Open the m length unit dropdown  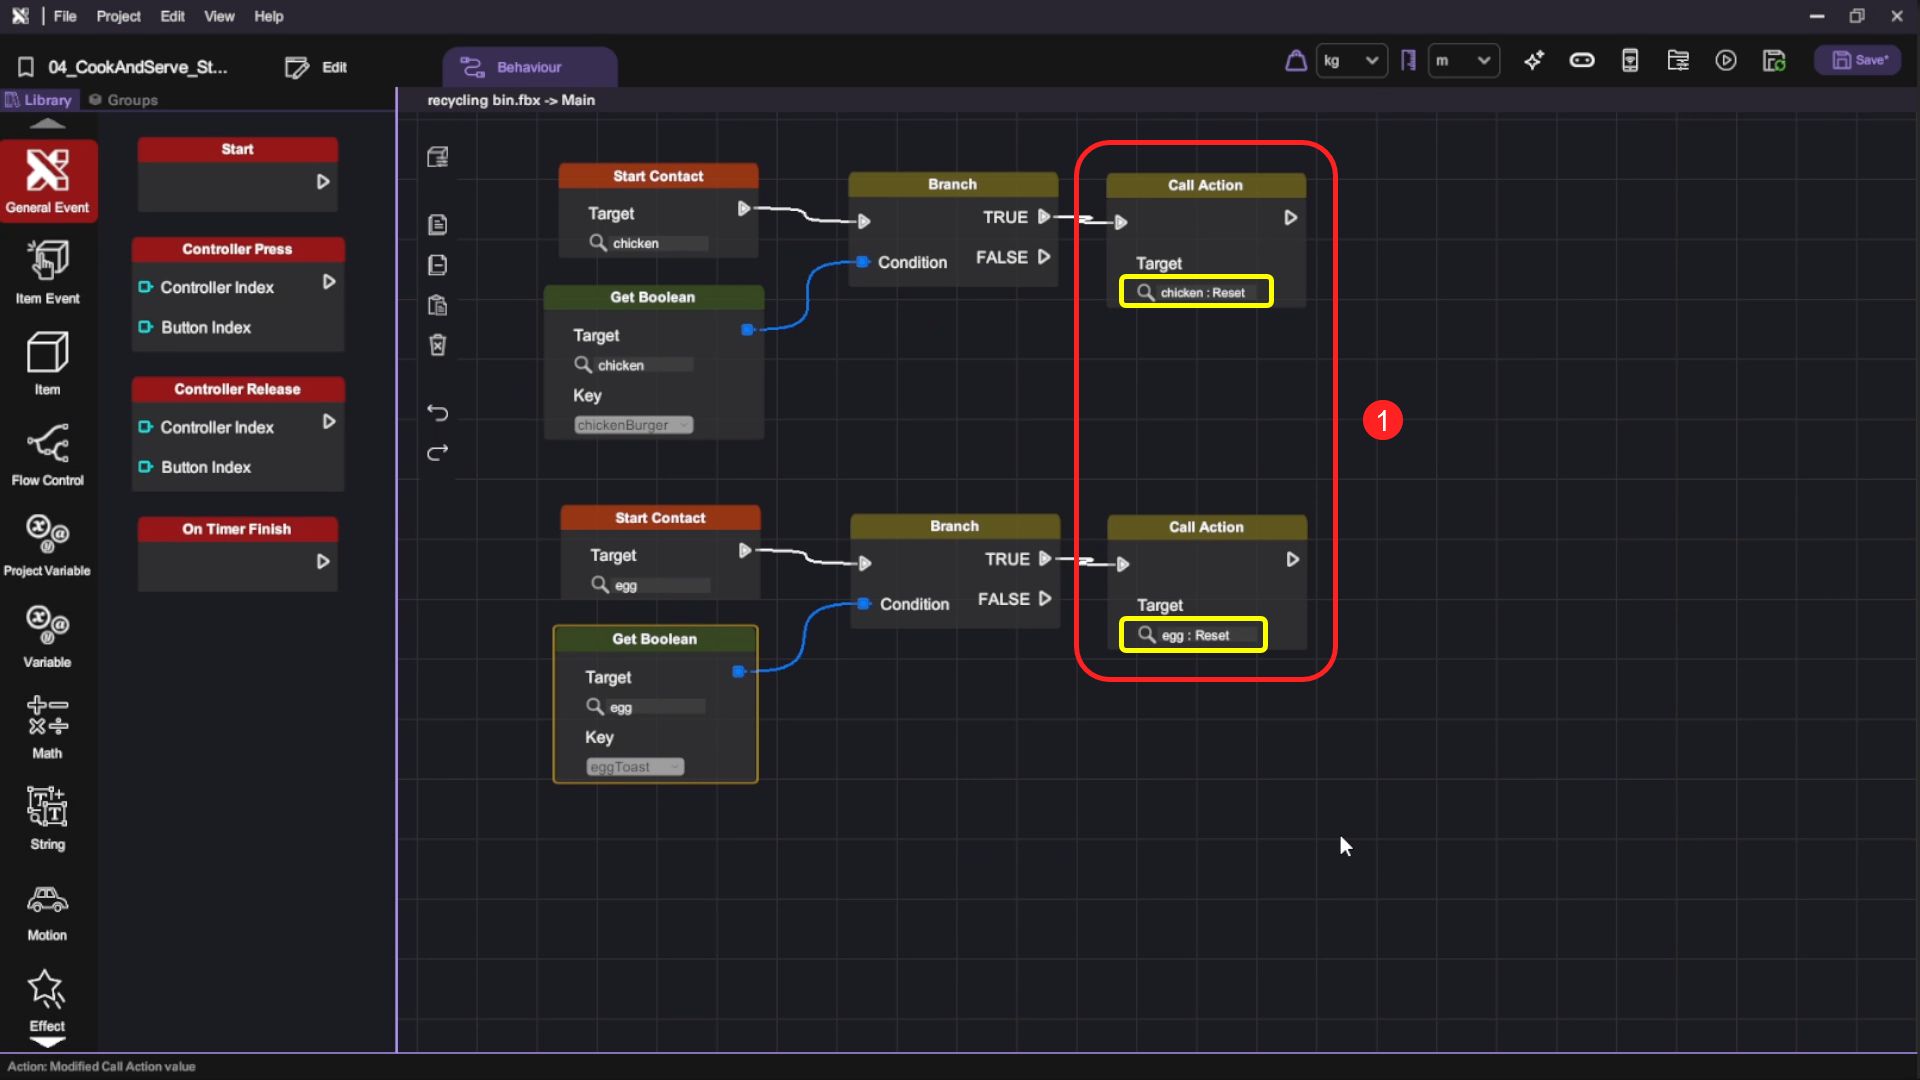pos(1463,61)
